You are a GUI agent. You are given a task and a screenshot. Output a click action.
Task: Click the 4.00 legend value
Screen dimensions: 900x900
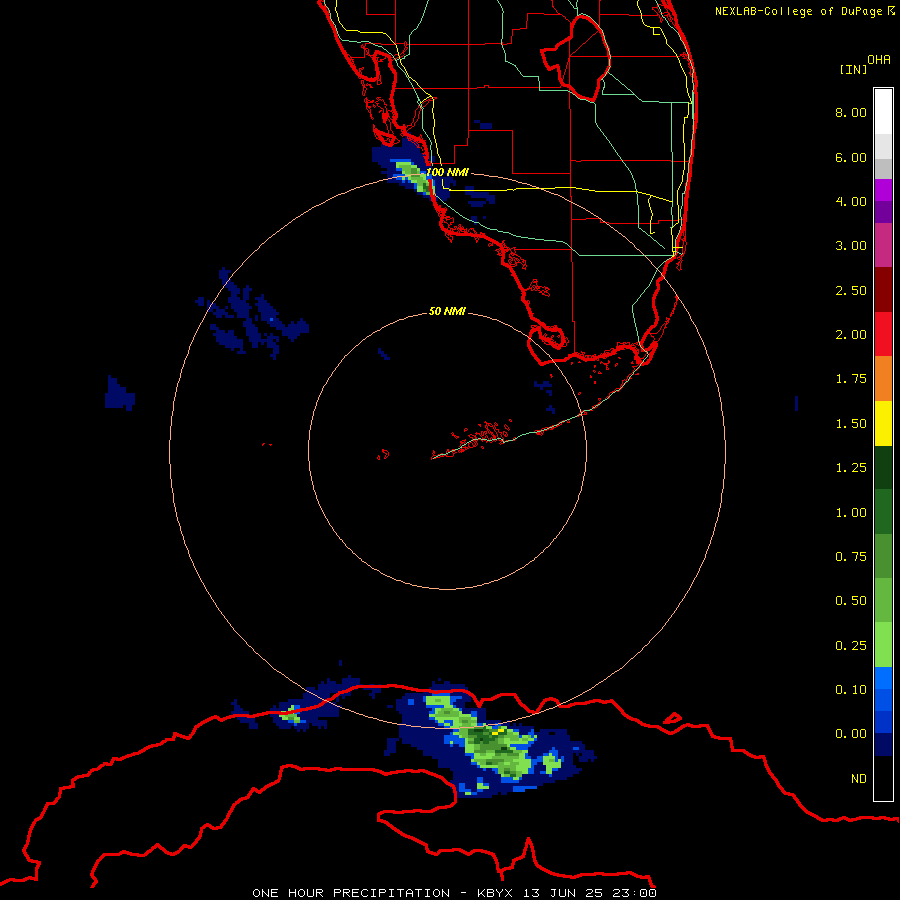point(851,201)
